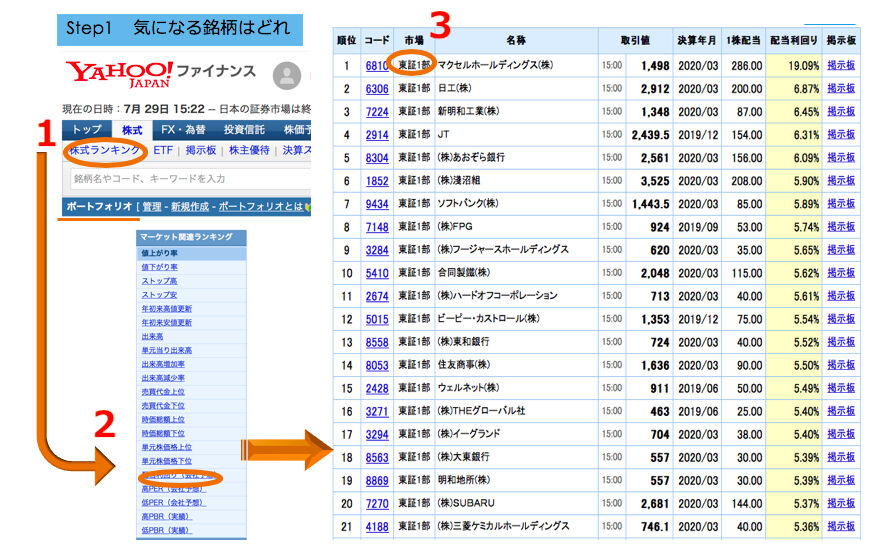Open stock code 2914 for JT

[377, 135]
